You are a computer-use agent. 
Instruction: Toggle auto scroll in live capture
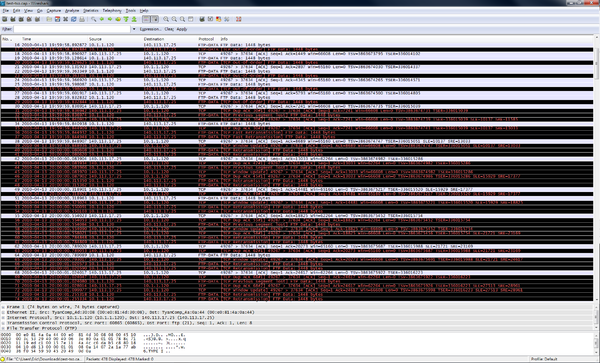(x=155, y=19)
